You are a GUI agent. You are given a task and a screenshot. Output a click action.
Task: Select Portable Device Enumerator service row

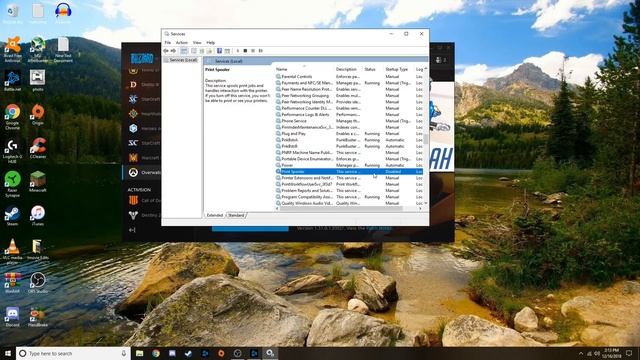tap(349, 159)
